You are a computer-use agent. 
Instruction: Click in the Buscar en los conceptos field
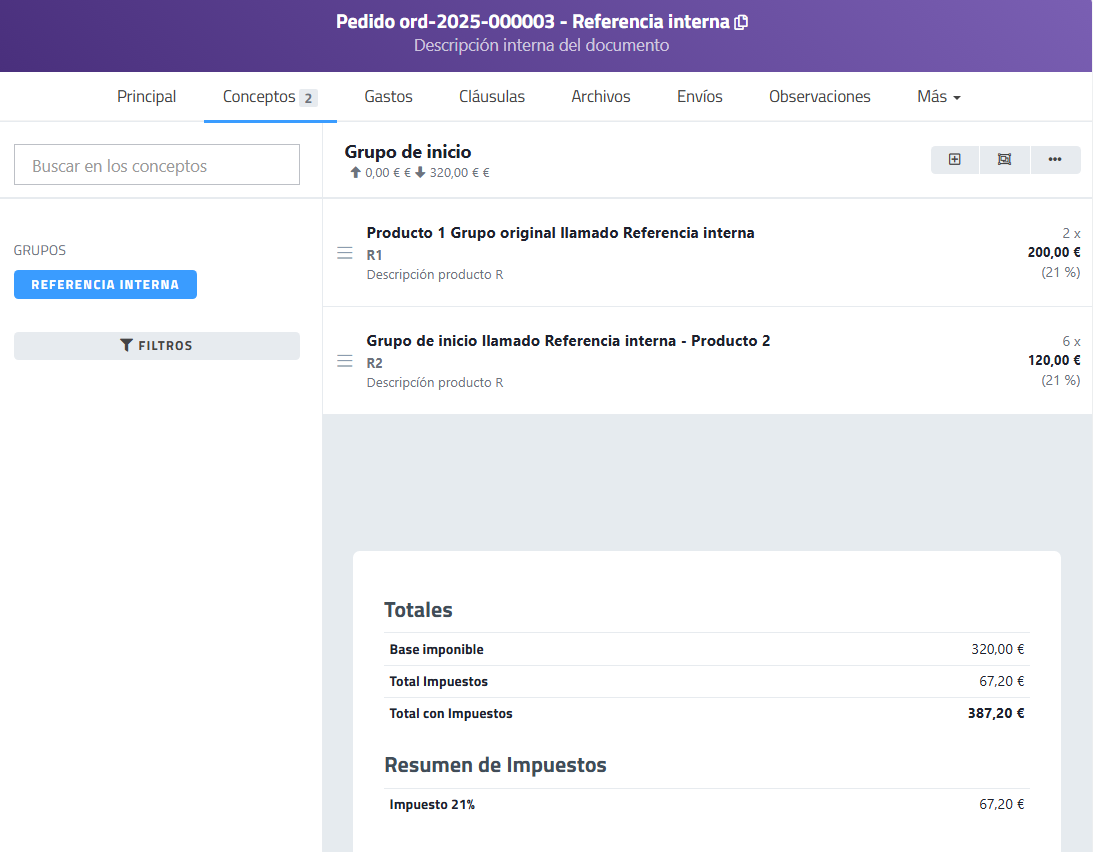[x=156, y=165]
